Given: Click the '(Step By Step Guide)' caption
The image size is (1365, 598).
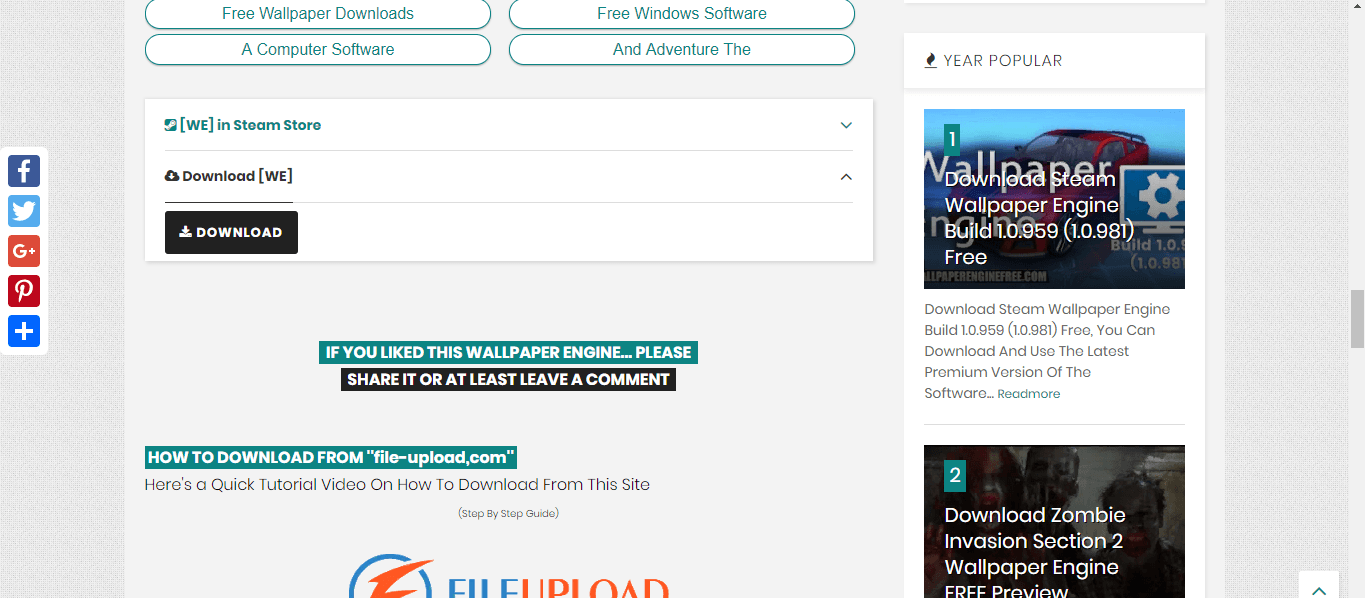Looking at the screenshot, I should coord(509,513).
